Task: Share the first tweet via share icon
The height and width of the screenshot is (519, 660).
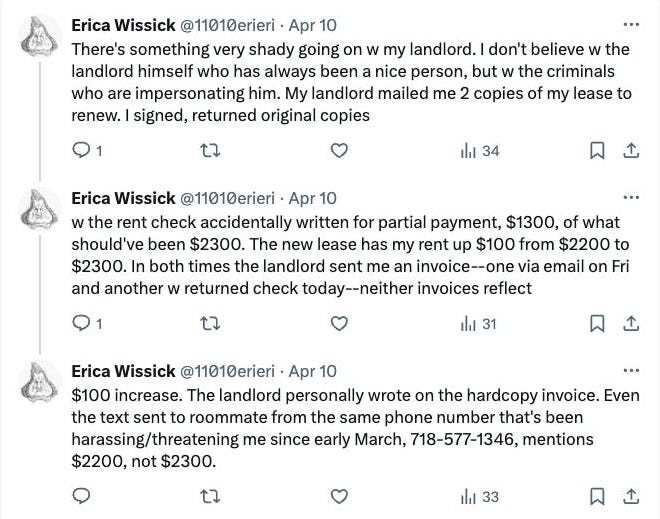Action: (x=631, y=150)
